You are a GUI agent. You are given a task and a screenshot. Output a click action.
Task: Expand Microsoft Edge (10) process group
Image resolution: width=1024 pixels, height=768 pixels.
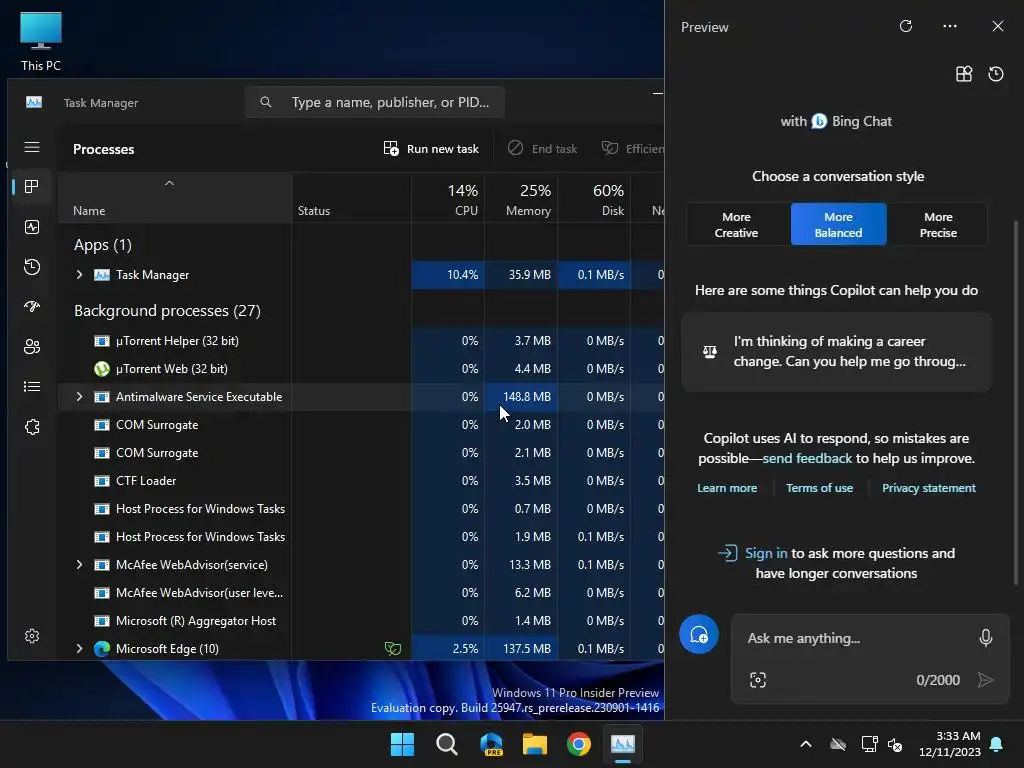point(80,648)
